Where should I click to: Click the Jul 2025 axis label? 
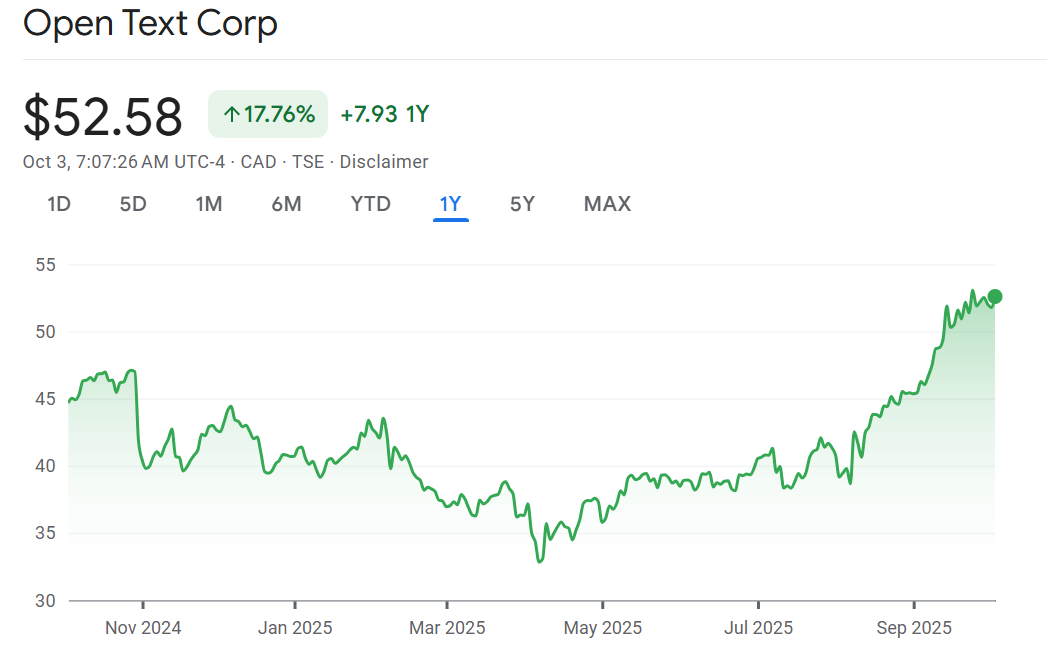pos(758,628)
